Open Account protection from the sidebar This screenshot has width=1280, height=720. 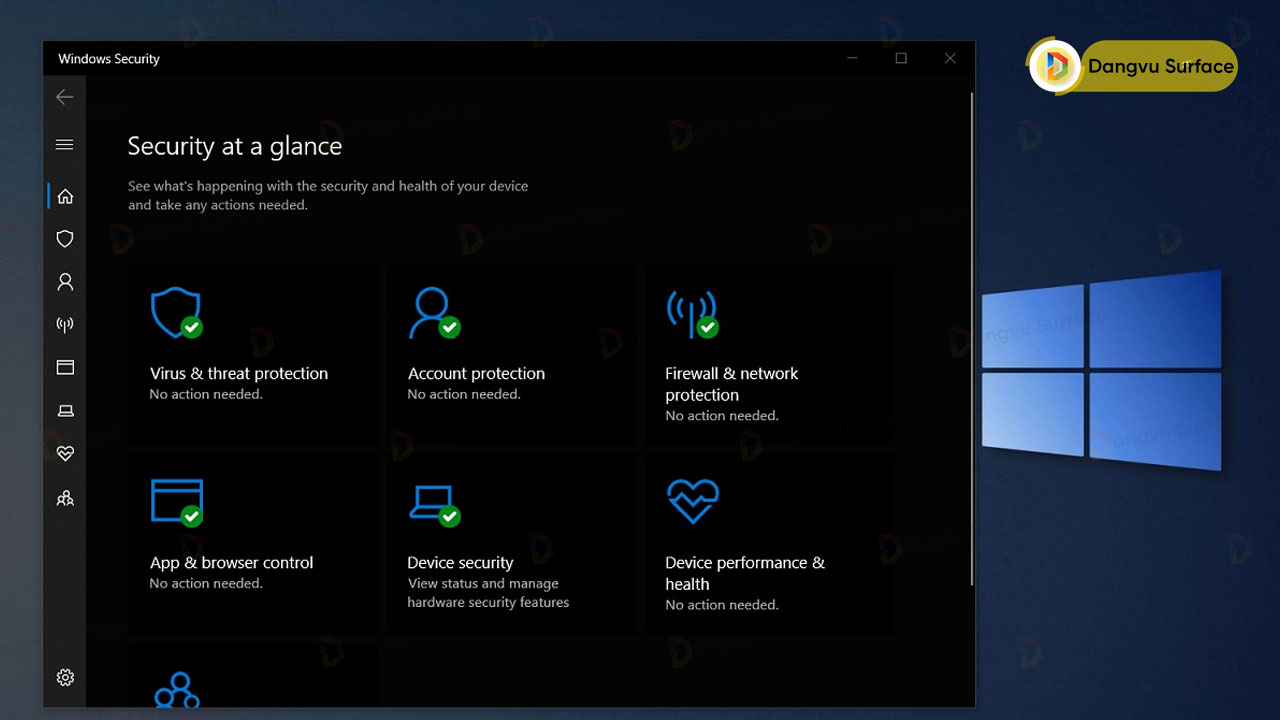[64, 281]
